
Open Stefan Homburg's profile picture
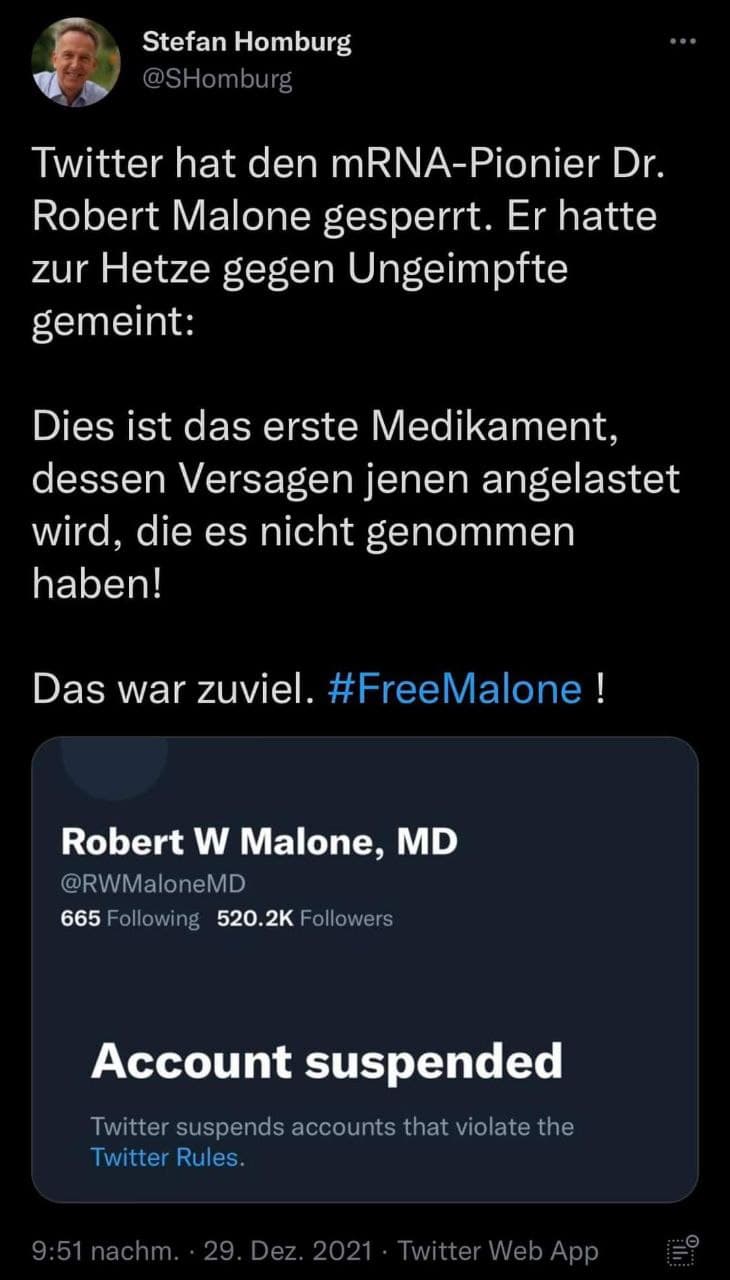click(76, 62)
